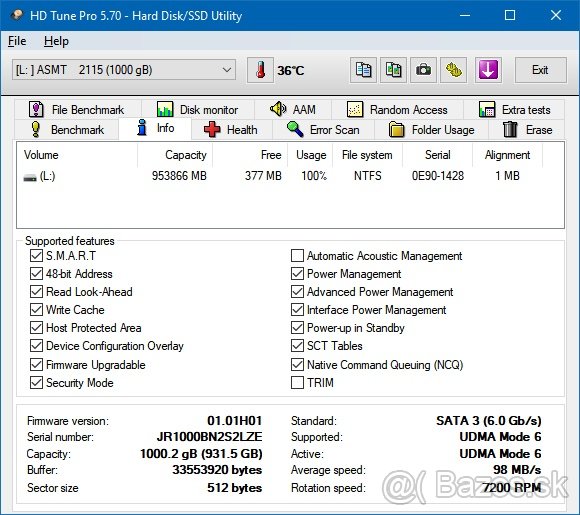Click the Volume column header
The width and height of the screenshot is (580, 515).
(x=77, y=155)
